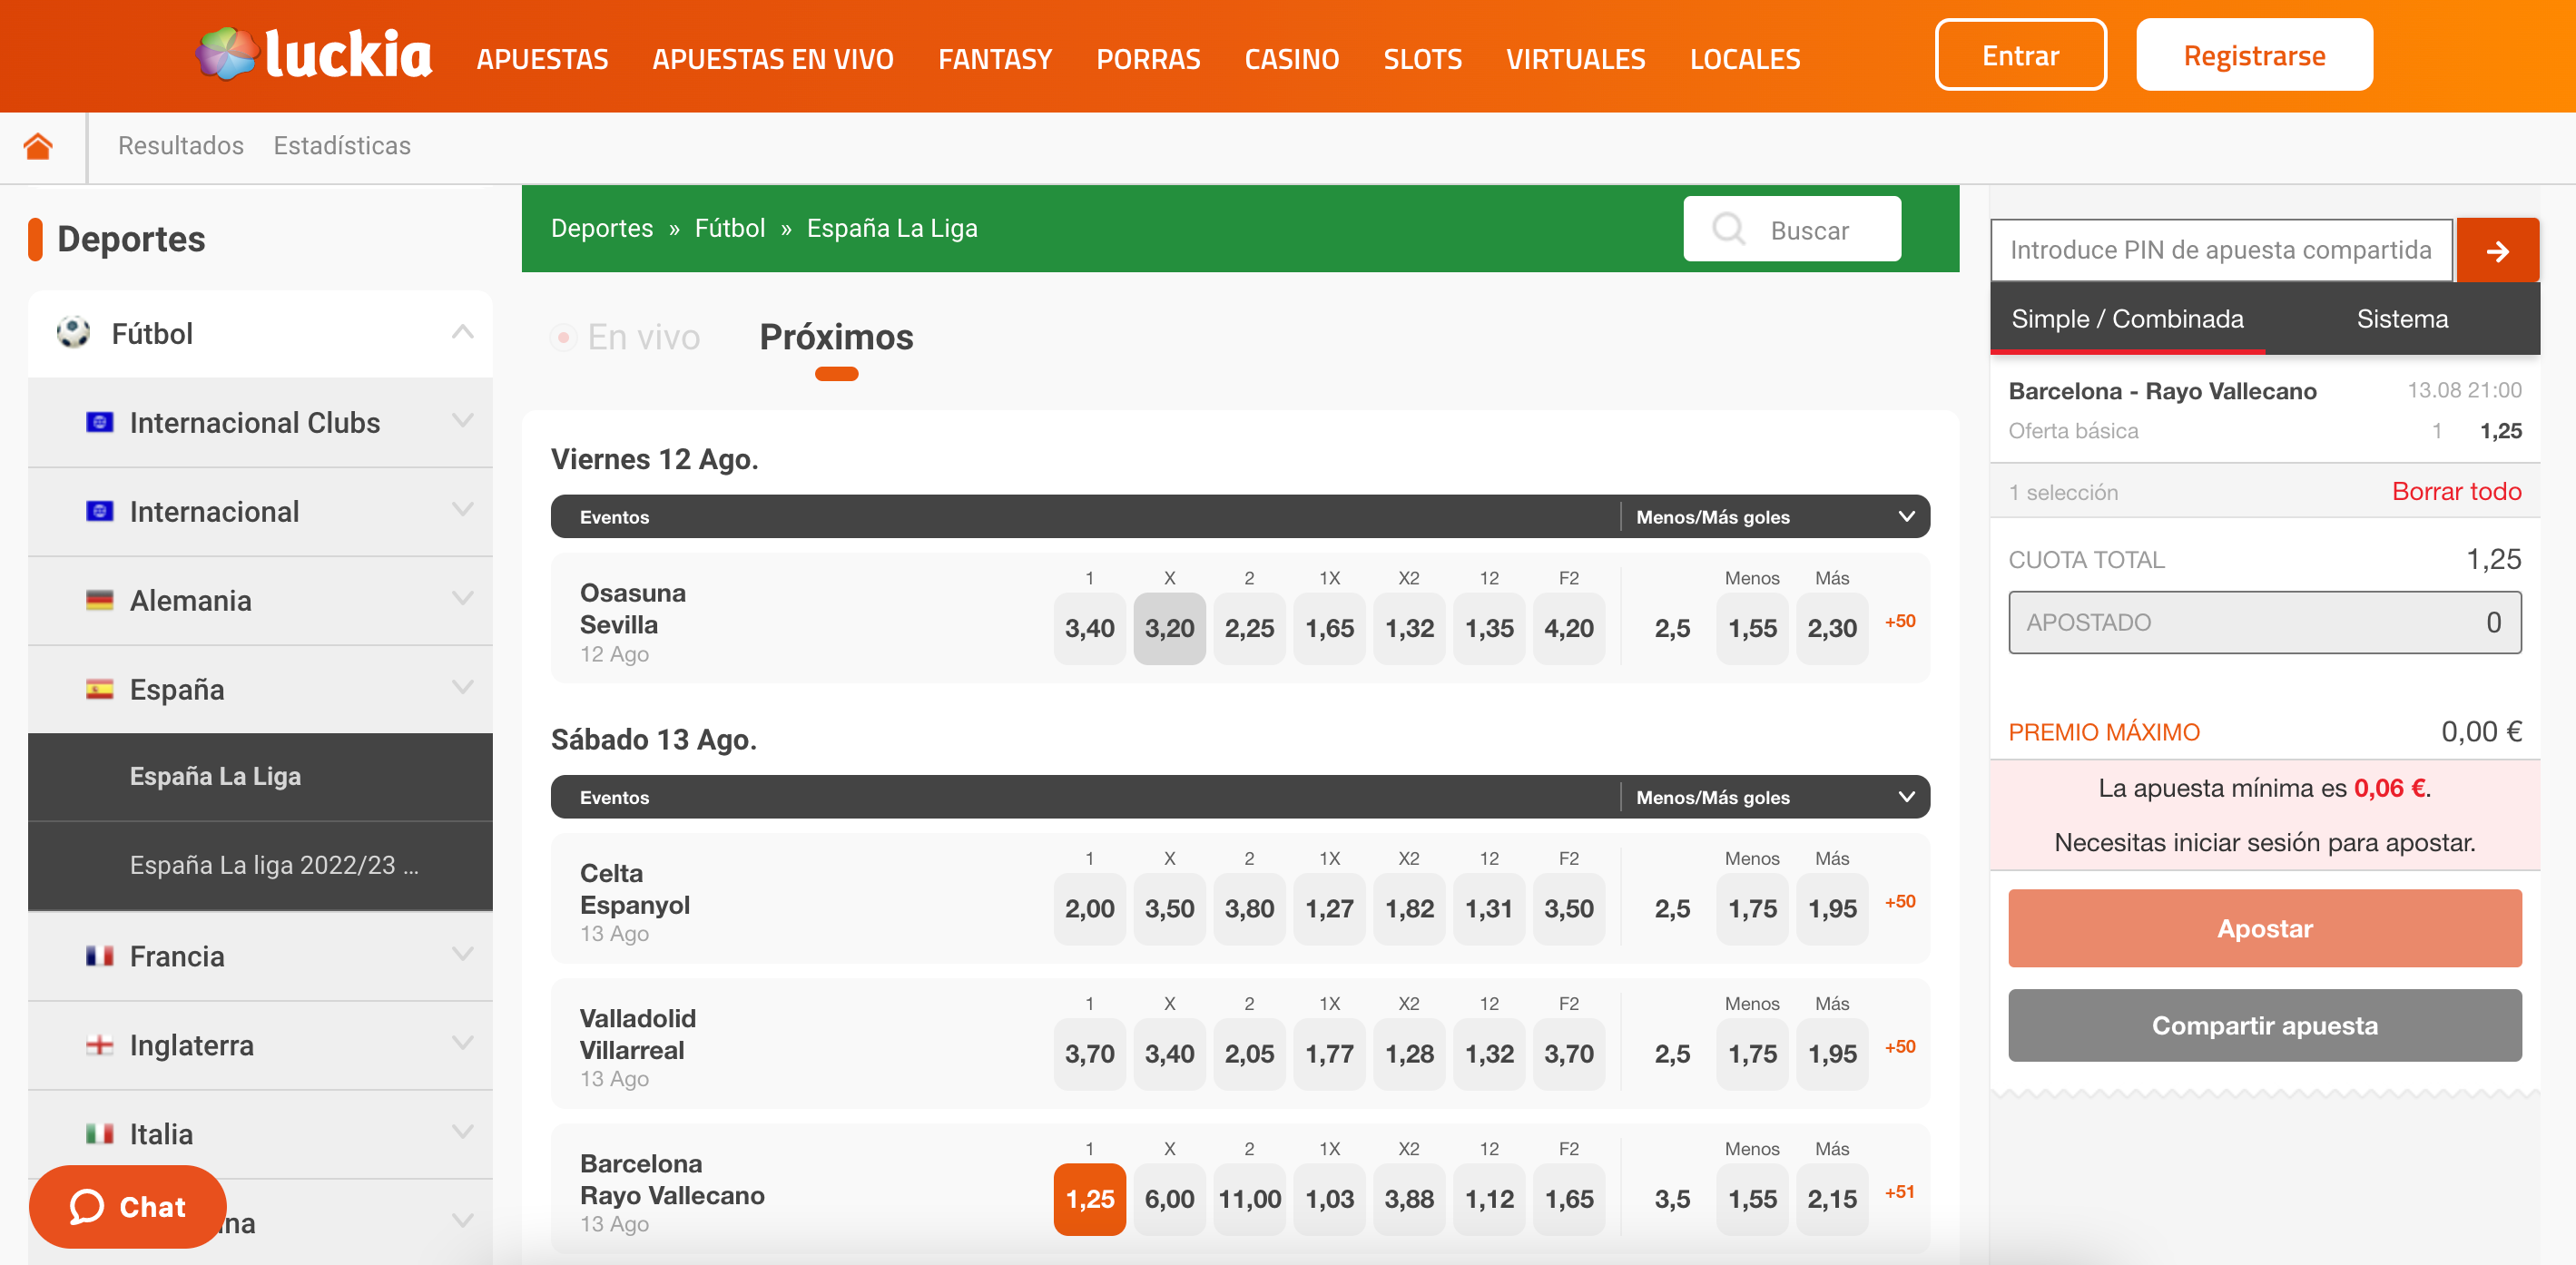Viewport: 2576px width, 1265px height.
Task: Expand the Internacional category
Action: click(462, 510)
